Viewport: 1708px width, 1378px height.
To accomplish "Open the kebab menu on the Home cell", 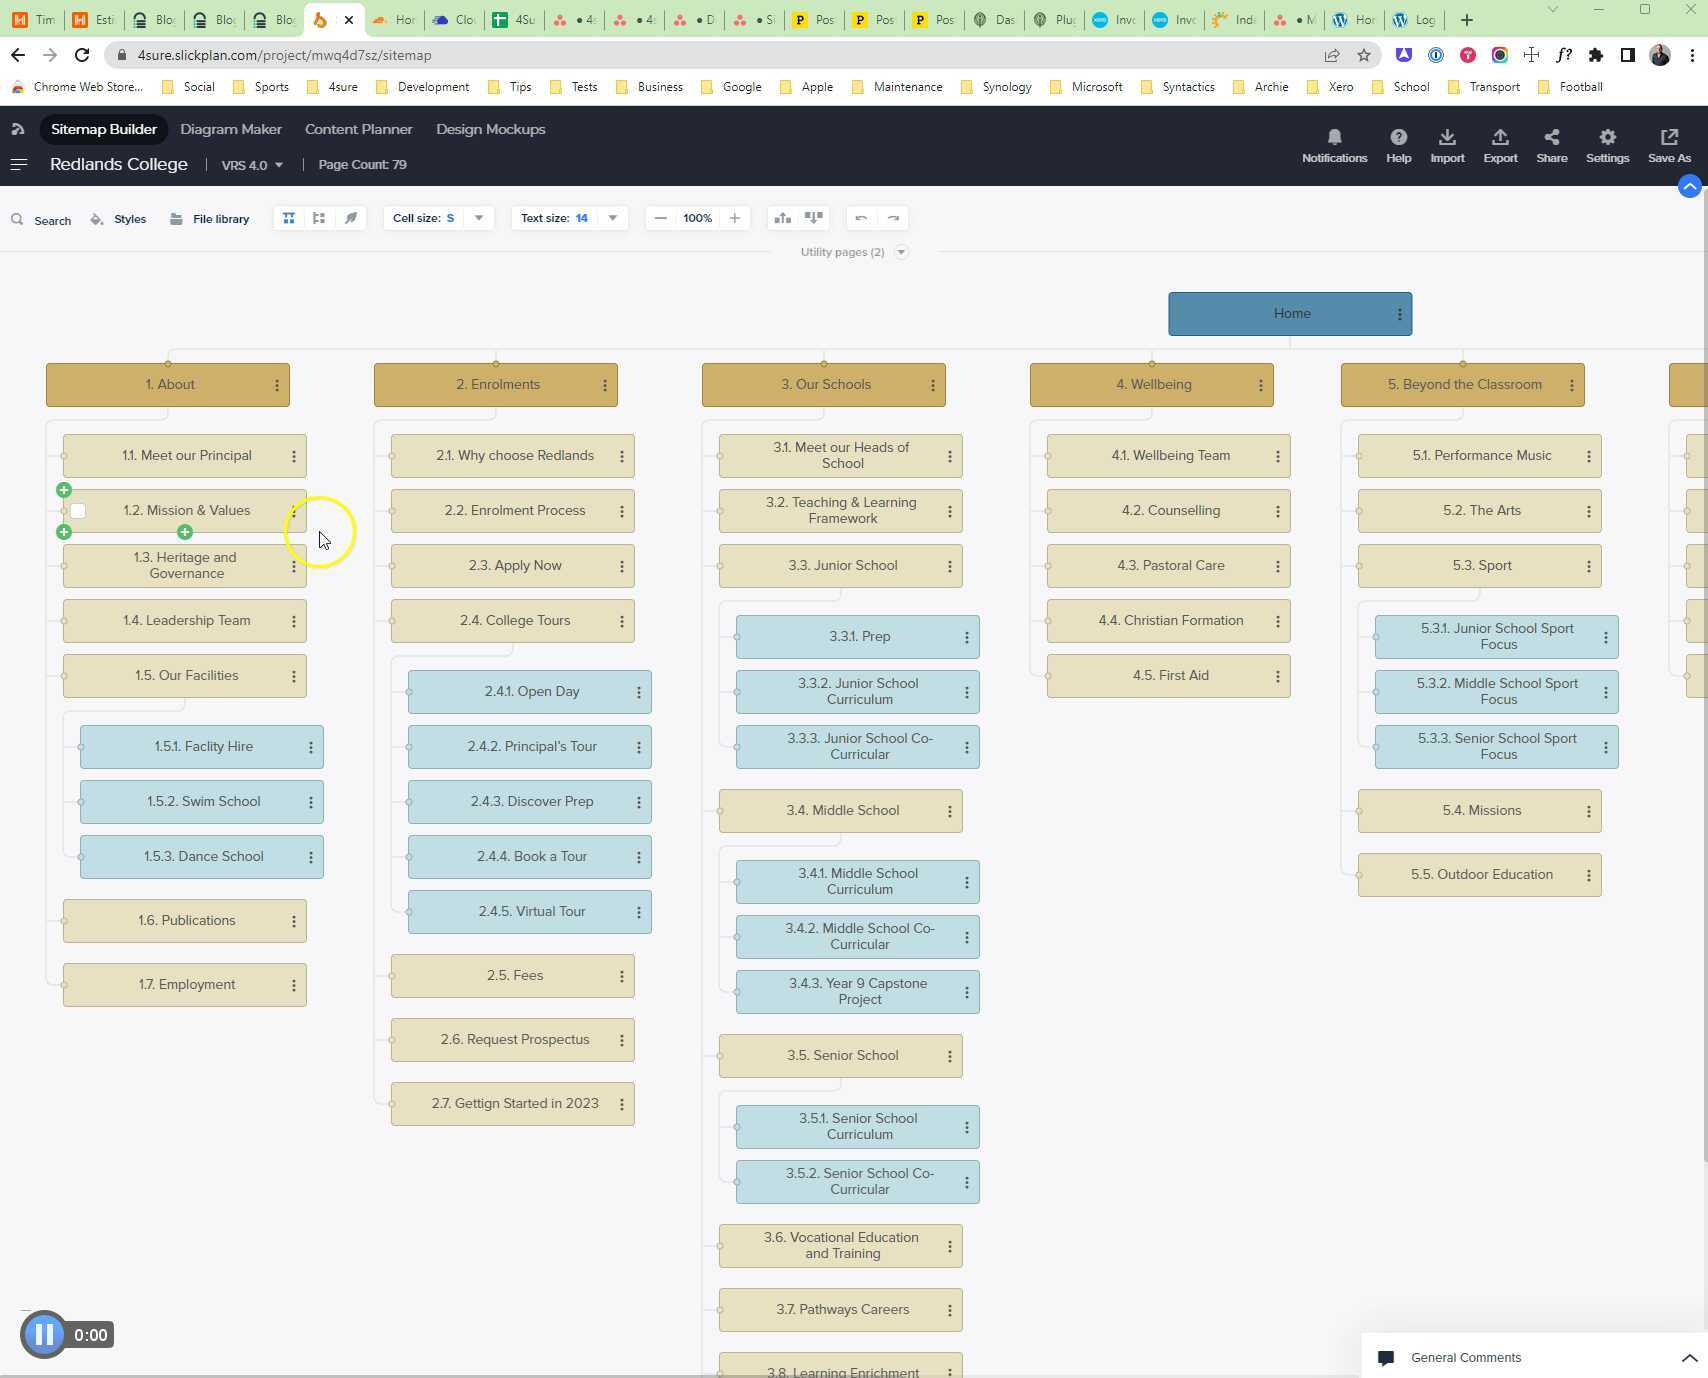I will point(1400,313).
